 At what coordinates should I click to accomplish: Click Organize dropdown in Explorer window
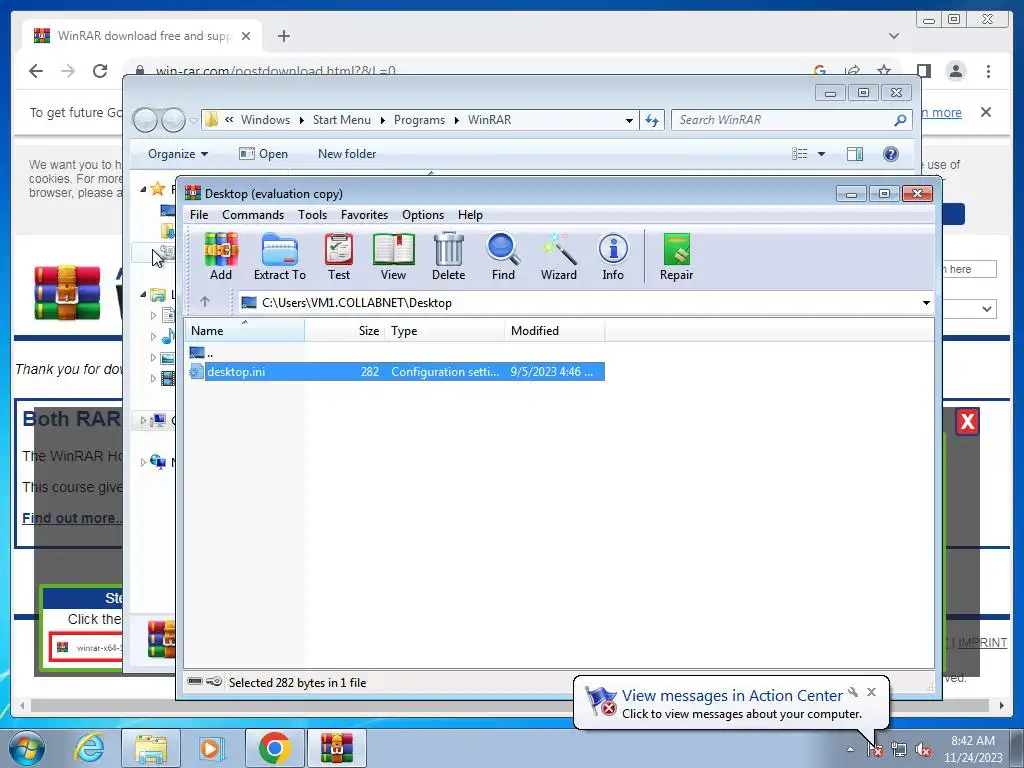178,154
